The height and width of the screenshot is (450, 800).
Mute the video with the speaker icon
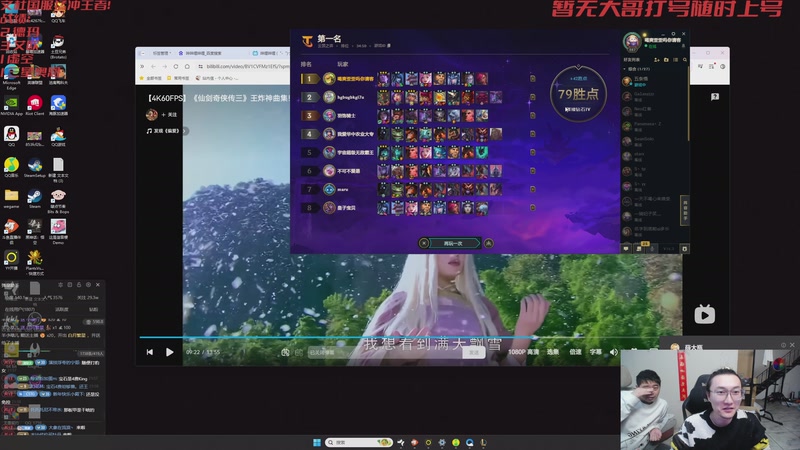[x=614, y=352]
